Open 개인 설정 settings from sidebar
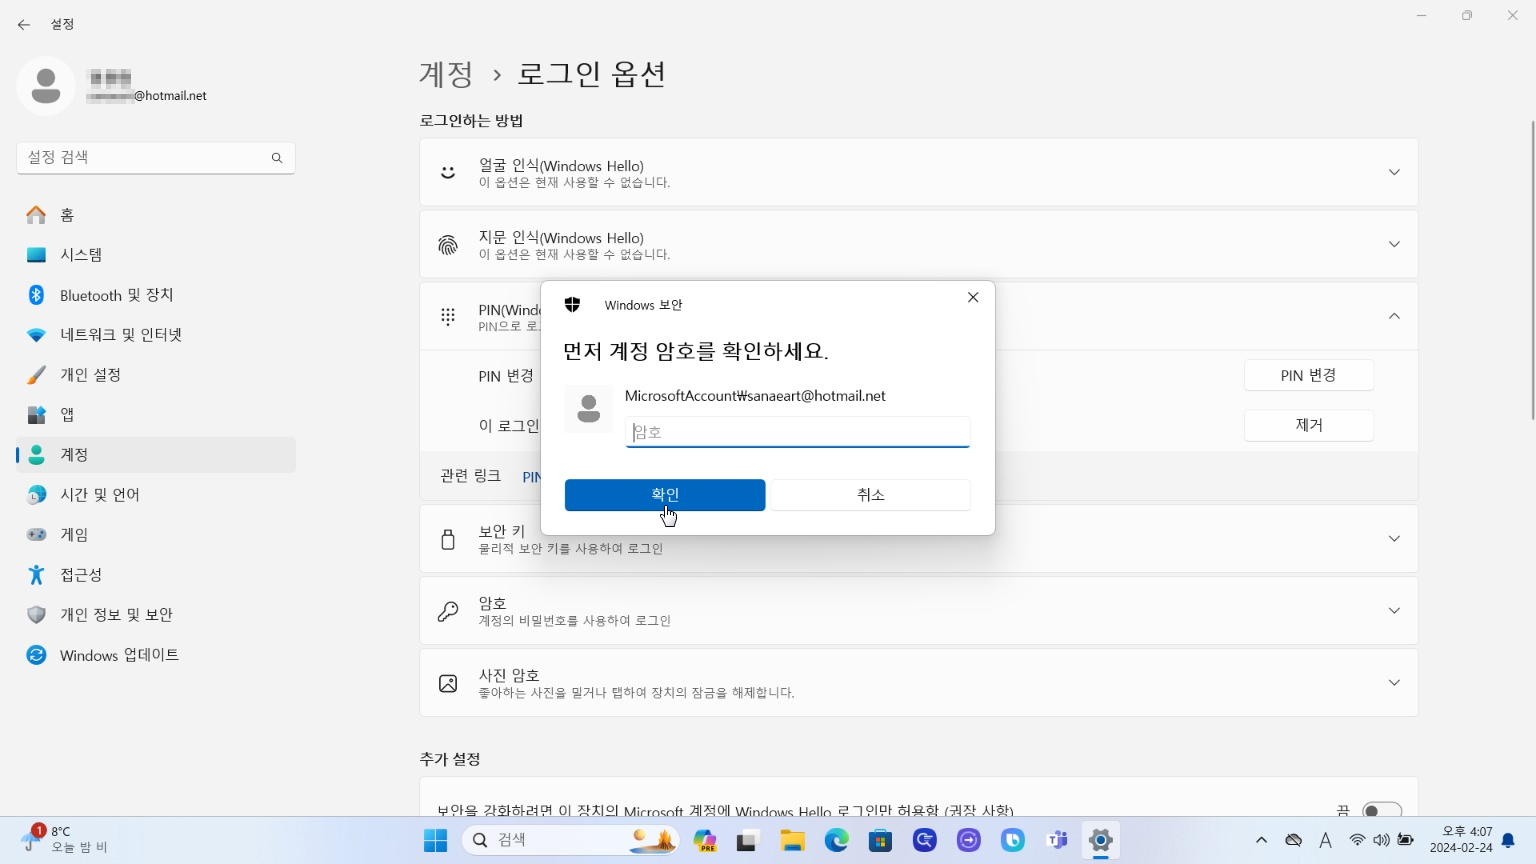 (x=92, y=374)
